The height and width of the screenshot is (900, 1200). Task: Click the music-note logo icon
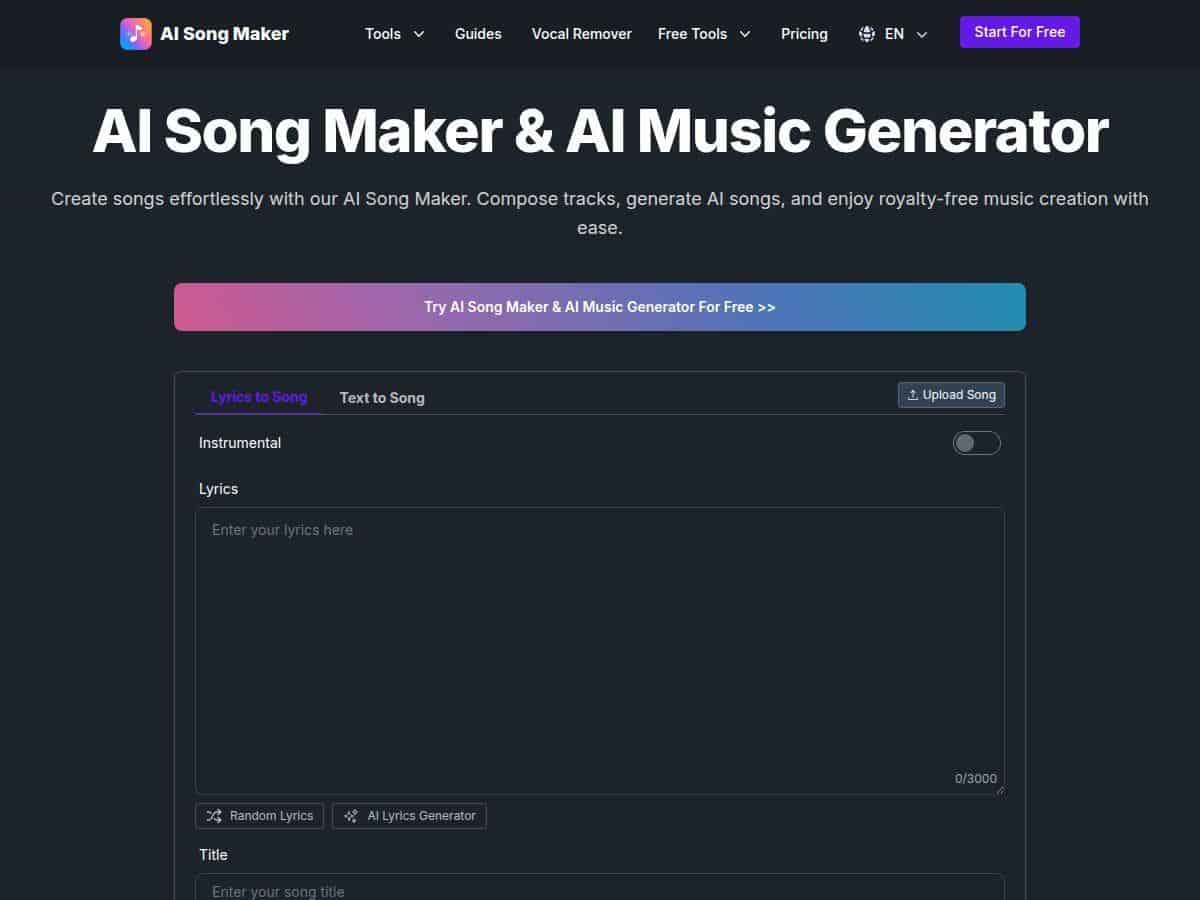click(x=135, y=33)
